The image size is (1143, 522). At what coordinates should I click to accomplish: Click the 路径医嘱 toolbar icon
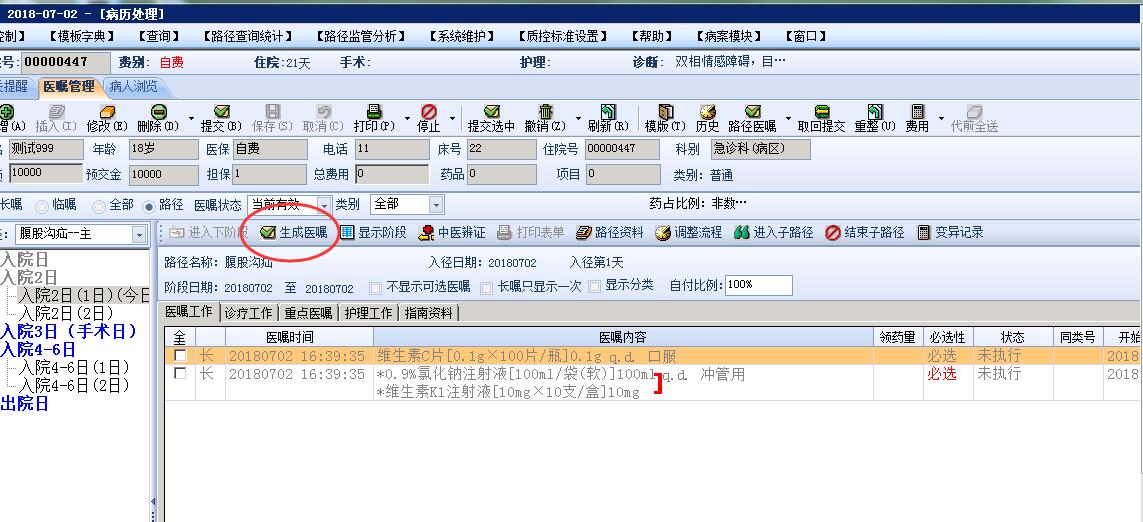(x=752, y=112)
